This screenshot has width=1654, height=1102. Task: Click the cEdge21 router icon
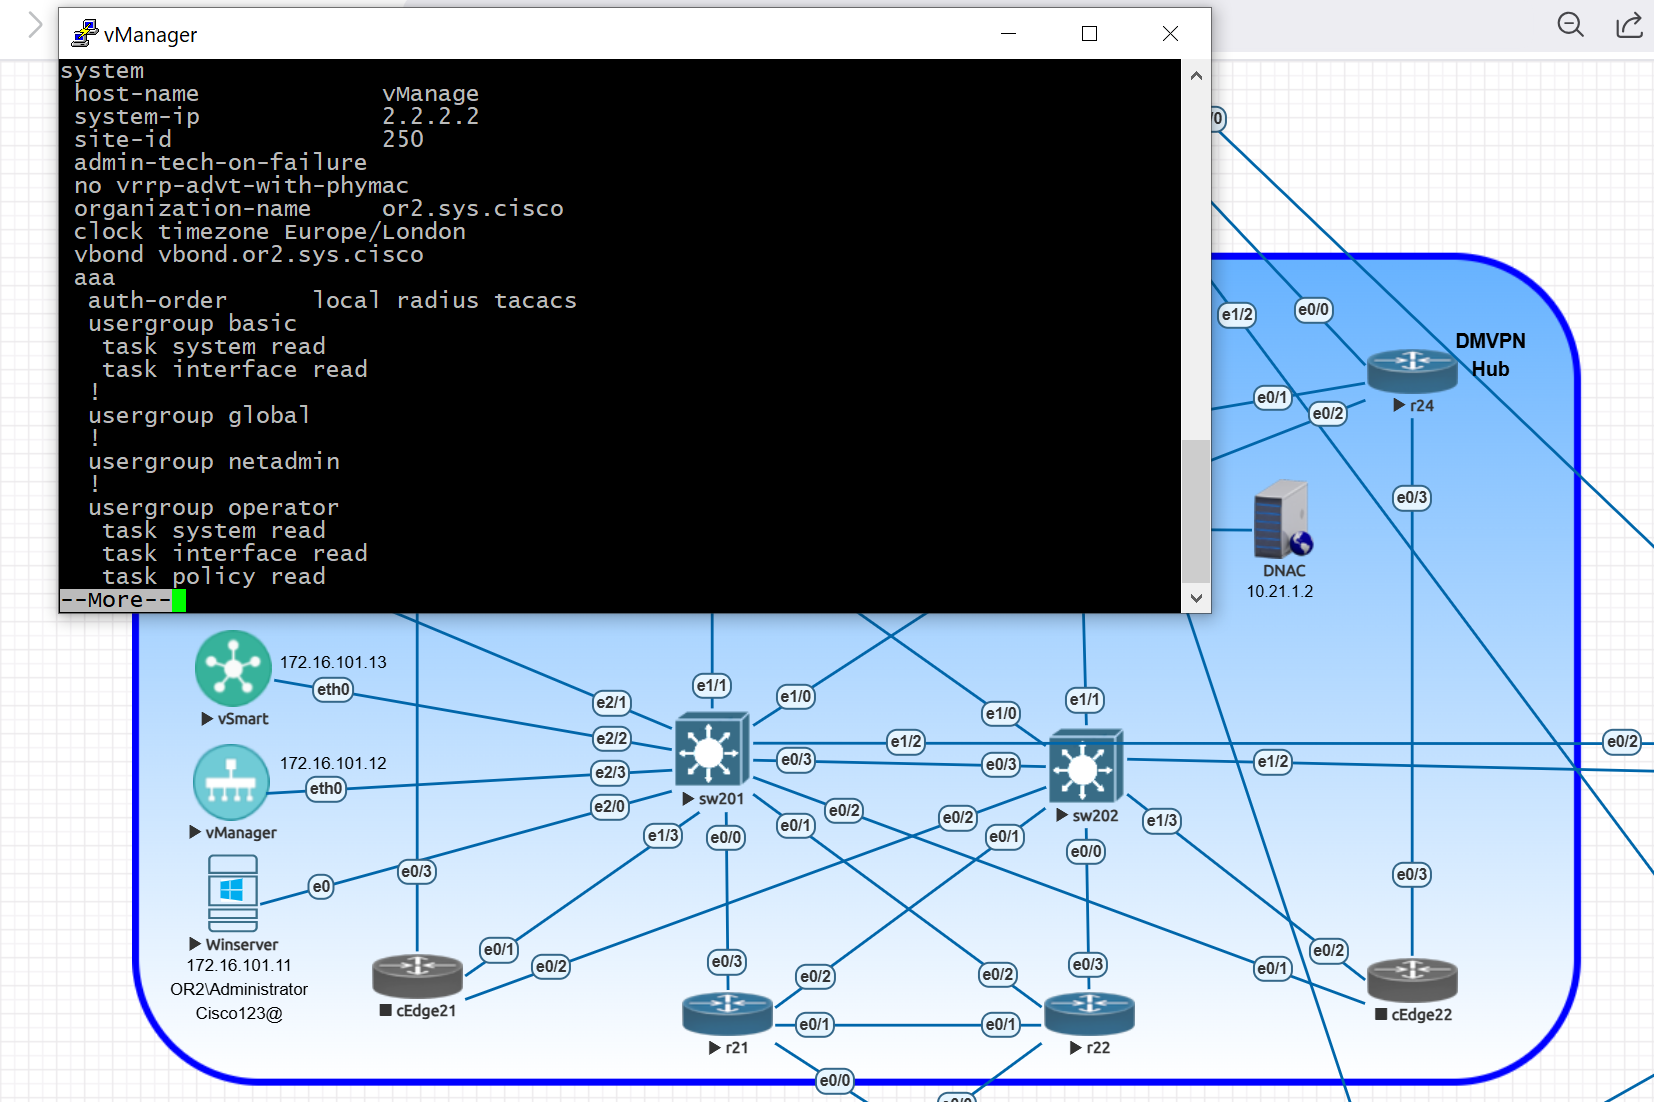[x=417, y=977]
